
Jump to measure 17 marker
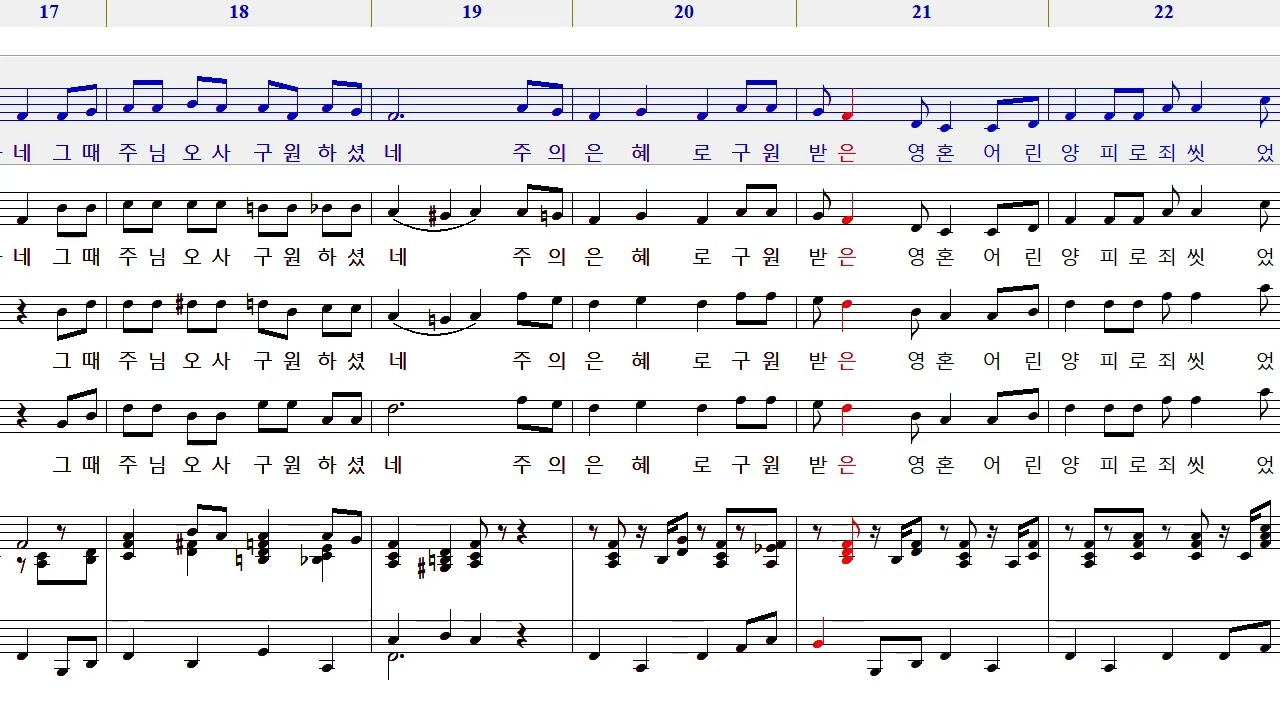(x=48, y=12)
